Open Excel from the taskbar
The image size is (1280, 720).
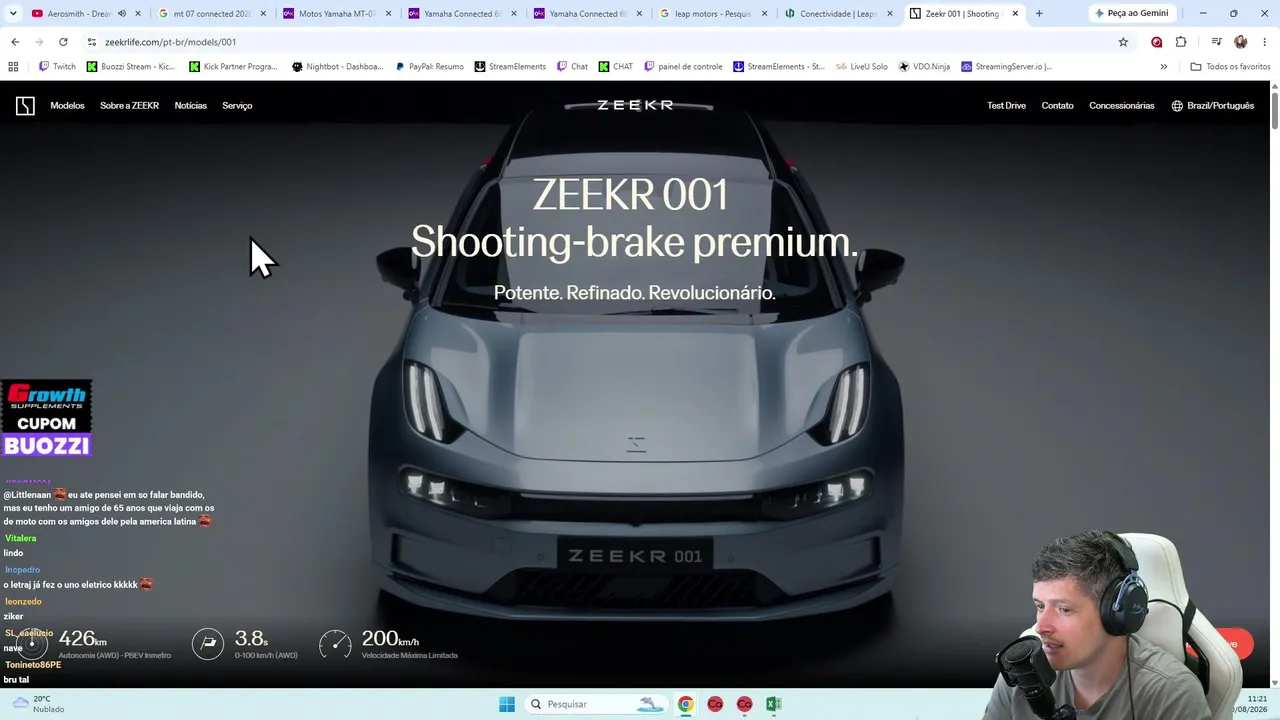[x=773, y=704]
